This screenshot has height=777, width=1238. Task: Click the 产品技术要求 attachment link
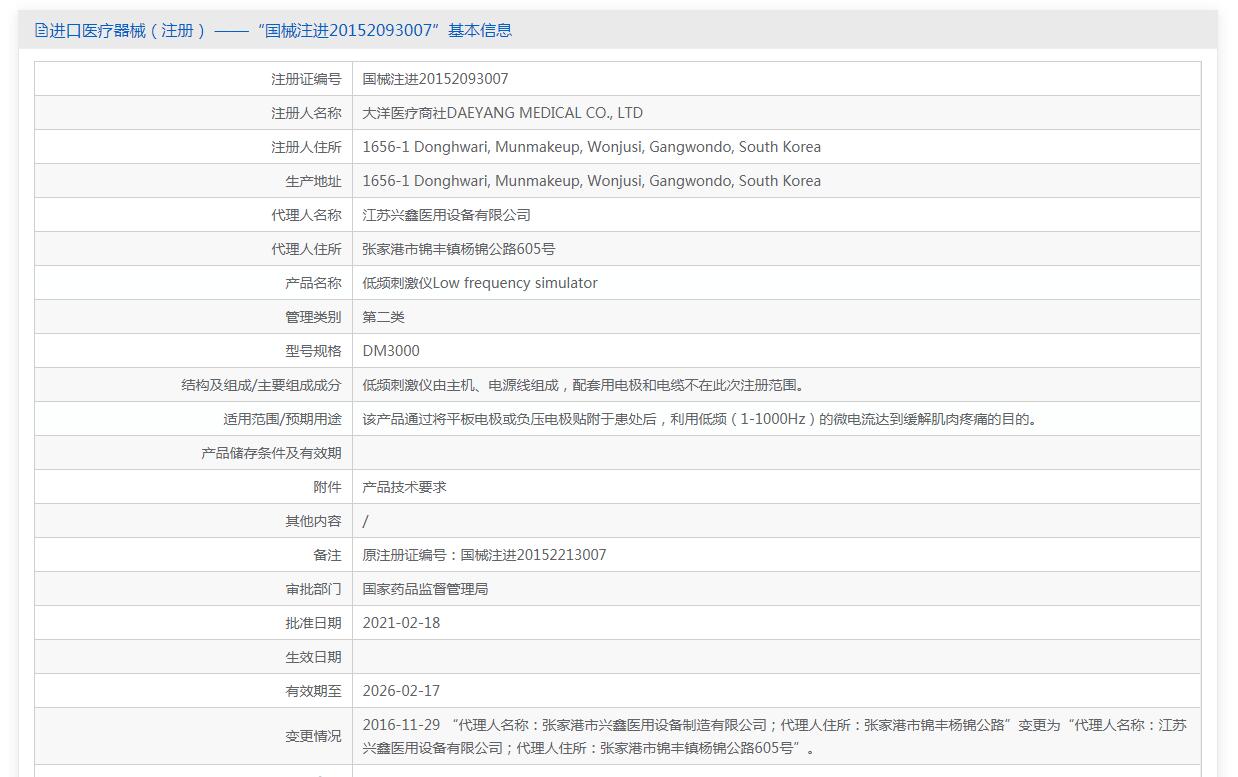point(404,487)
